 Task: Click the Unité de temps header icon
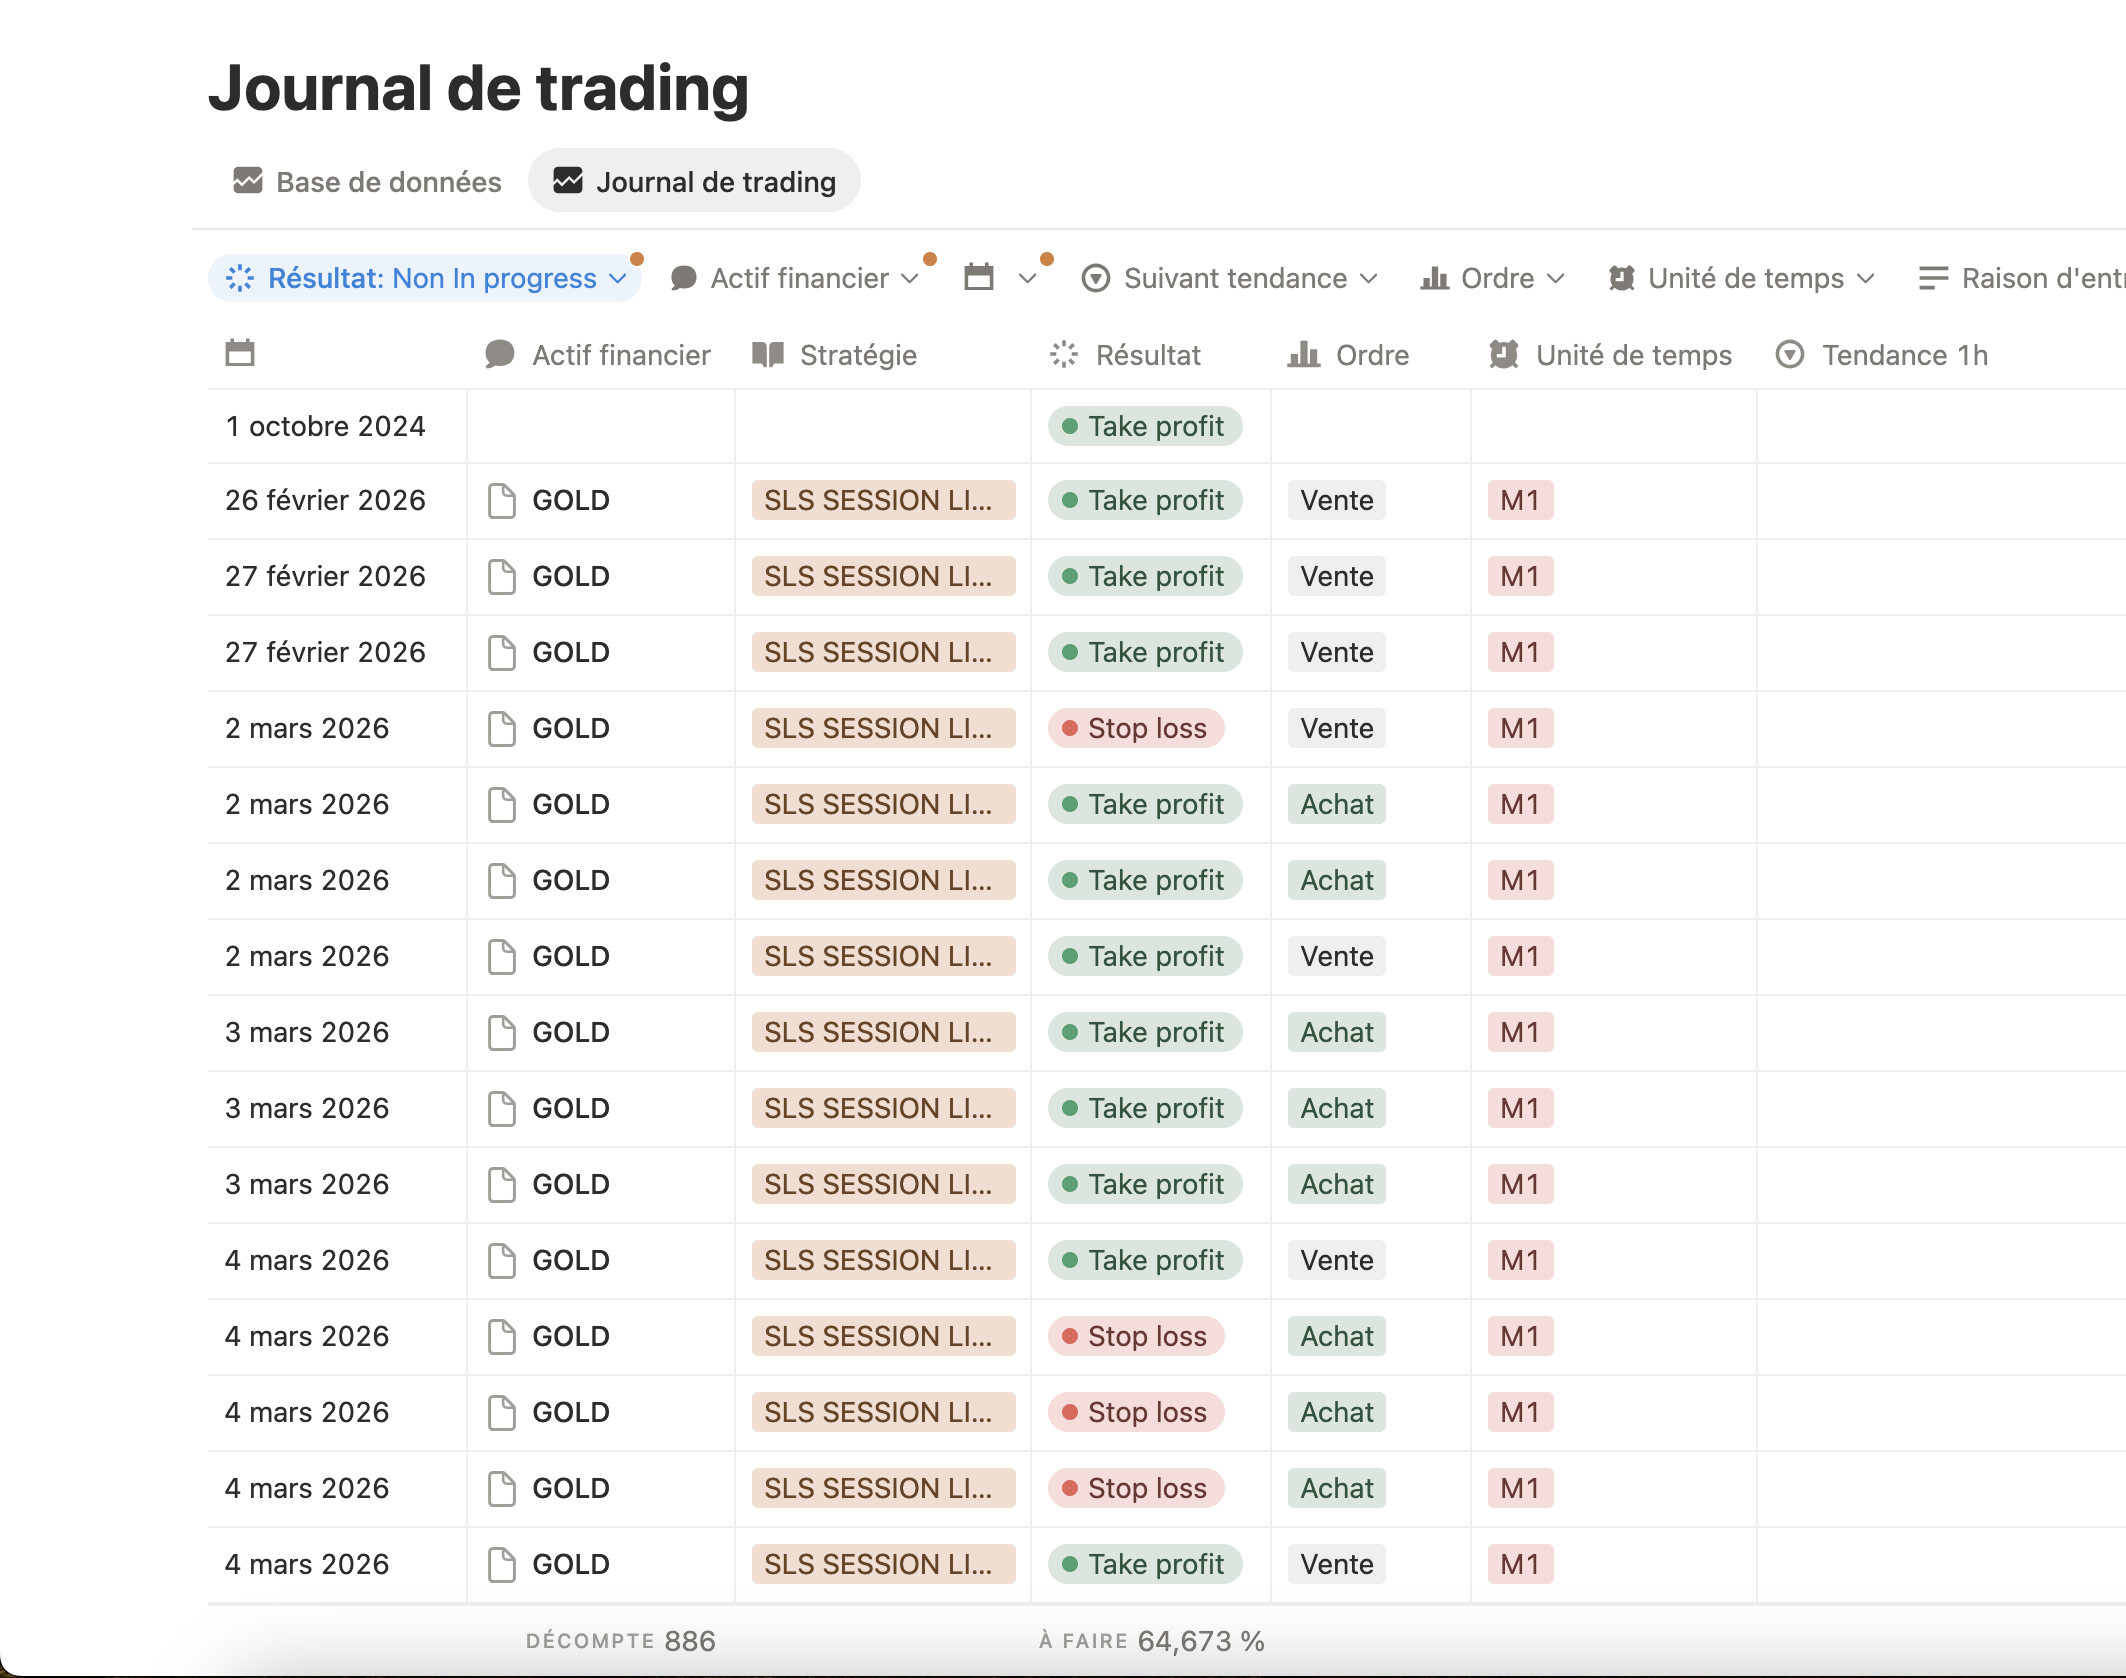(1504, 354)
